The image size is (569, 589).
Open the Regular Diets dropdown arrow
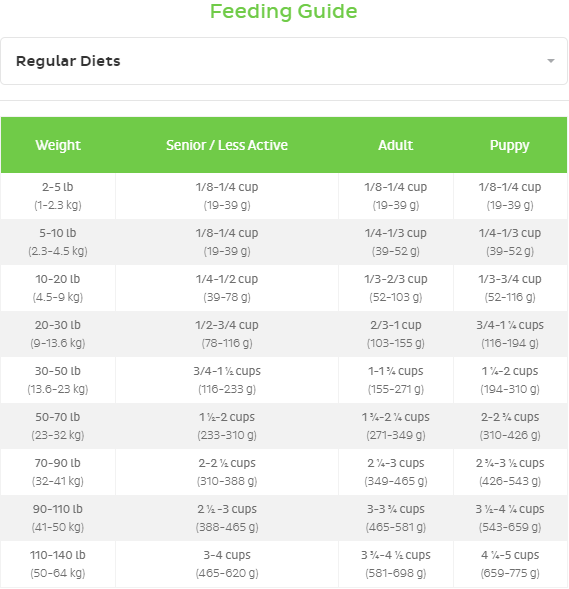pyautogui.click(x=551, y=61)
